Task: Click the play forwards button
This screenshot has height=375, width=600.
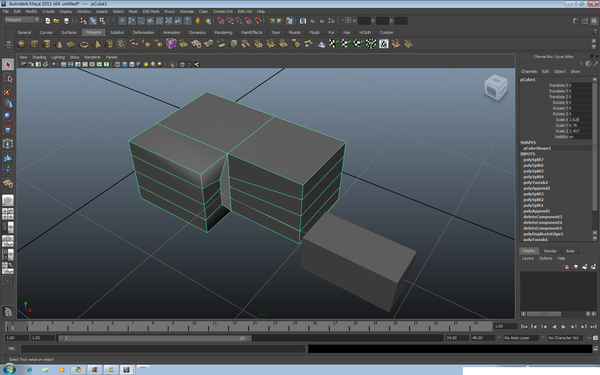Action: click(x=563, y=327)
